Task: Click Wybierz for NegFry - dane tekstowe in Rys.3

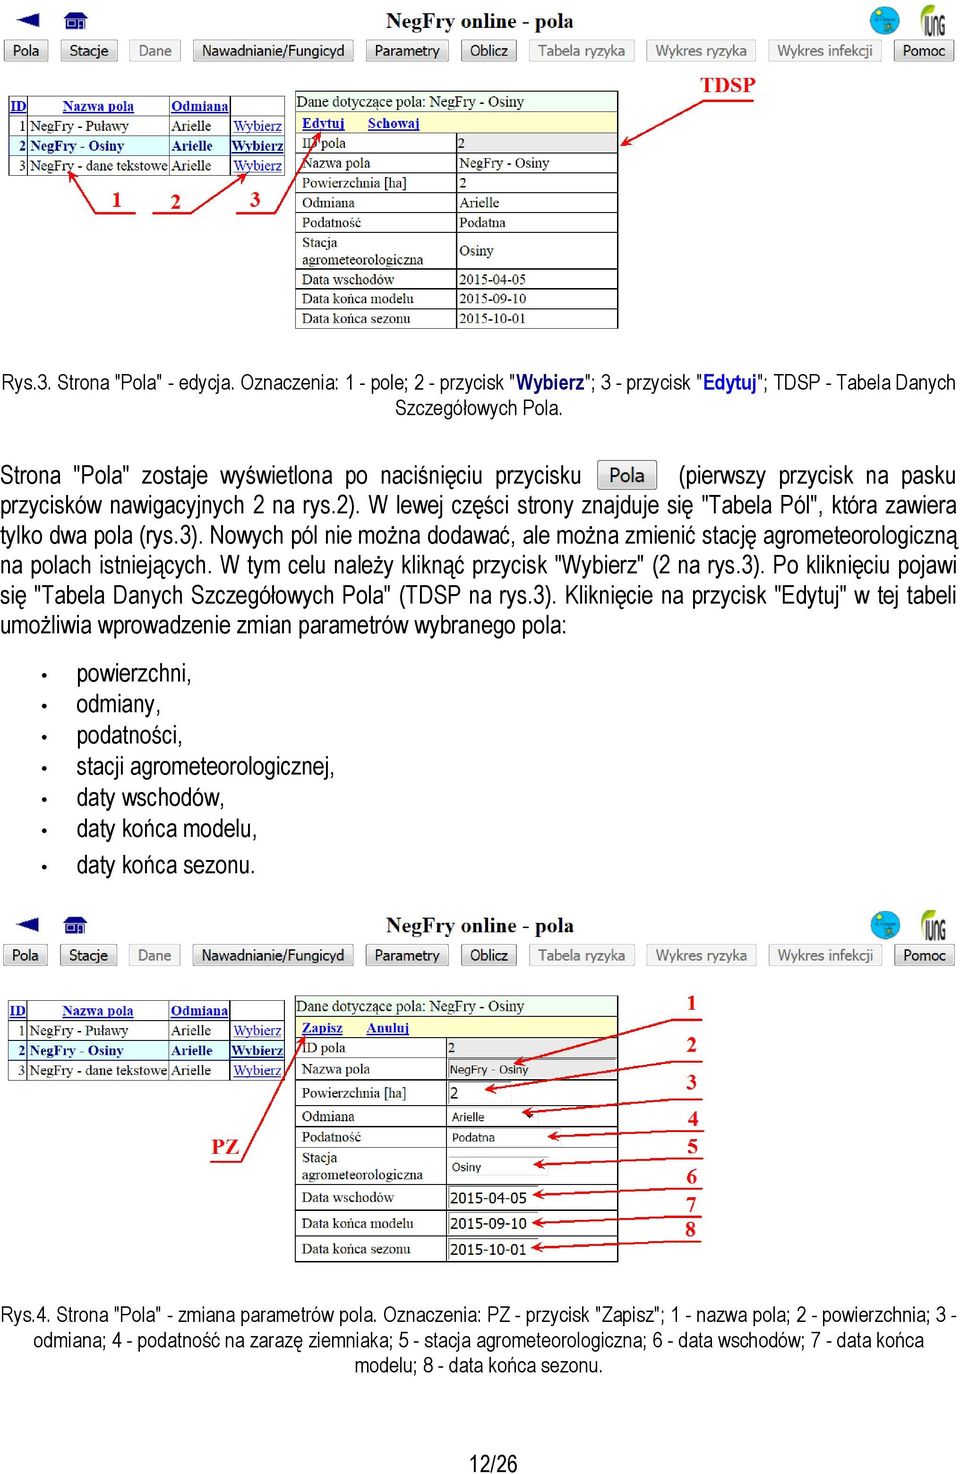Action: click(258, 166)
